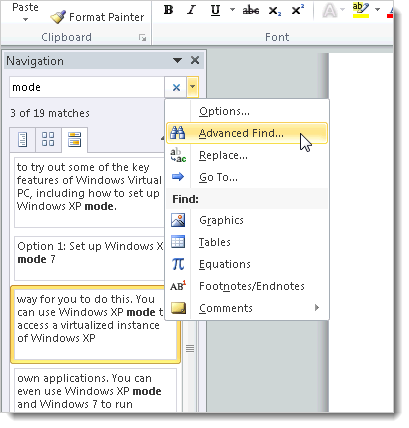Click the Paste button label
Viewport: 409px width, 428px height.
tap(25, 7)
